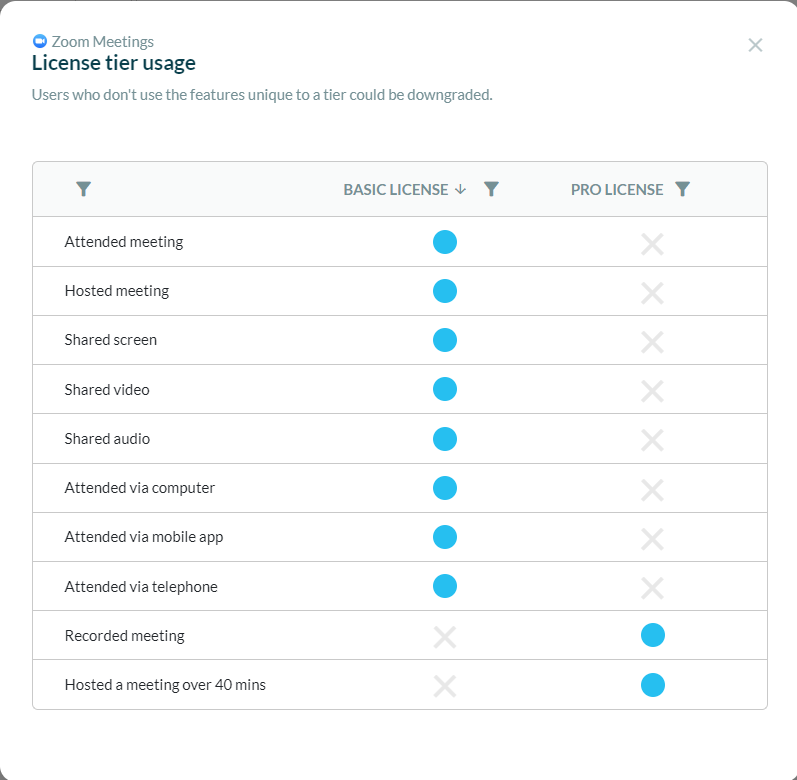
Task: Click the Zoom Meetings logo icon
Action: click(x=40, y=42)
